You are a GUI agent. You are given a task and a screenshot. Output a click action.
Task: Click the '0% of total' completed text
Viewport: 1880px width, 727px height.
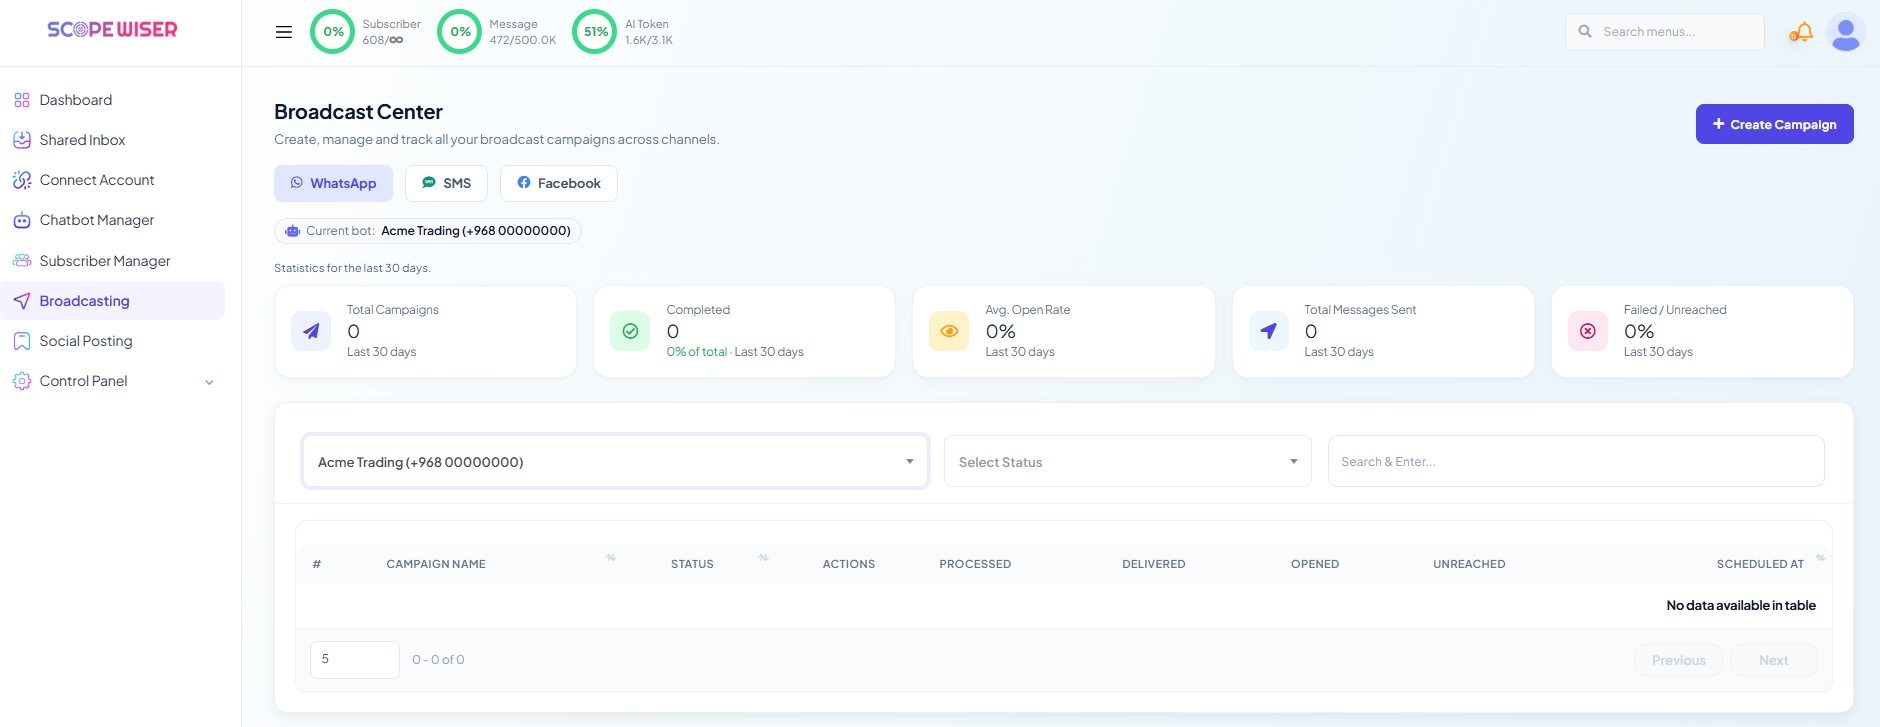click(x=696, y=352)
